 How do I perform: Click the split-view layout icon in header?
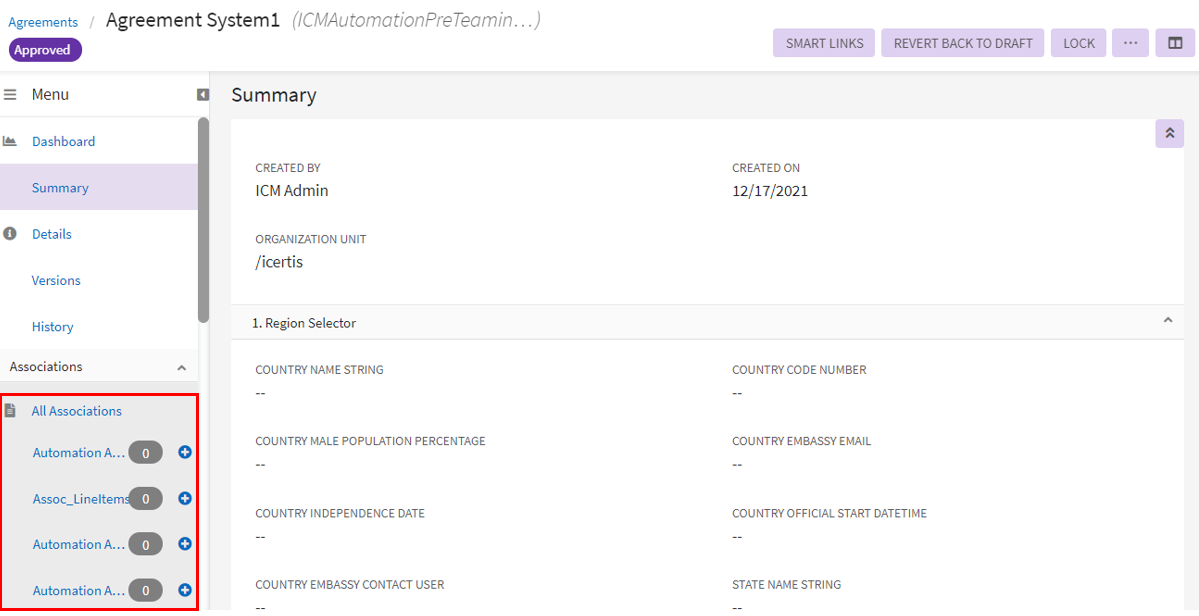click(1175, 43)
